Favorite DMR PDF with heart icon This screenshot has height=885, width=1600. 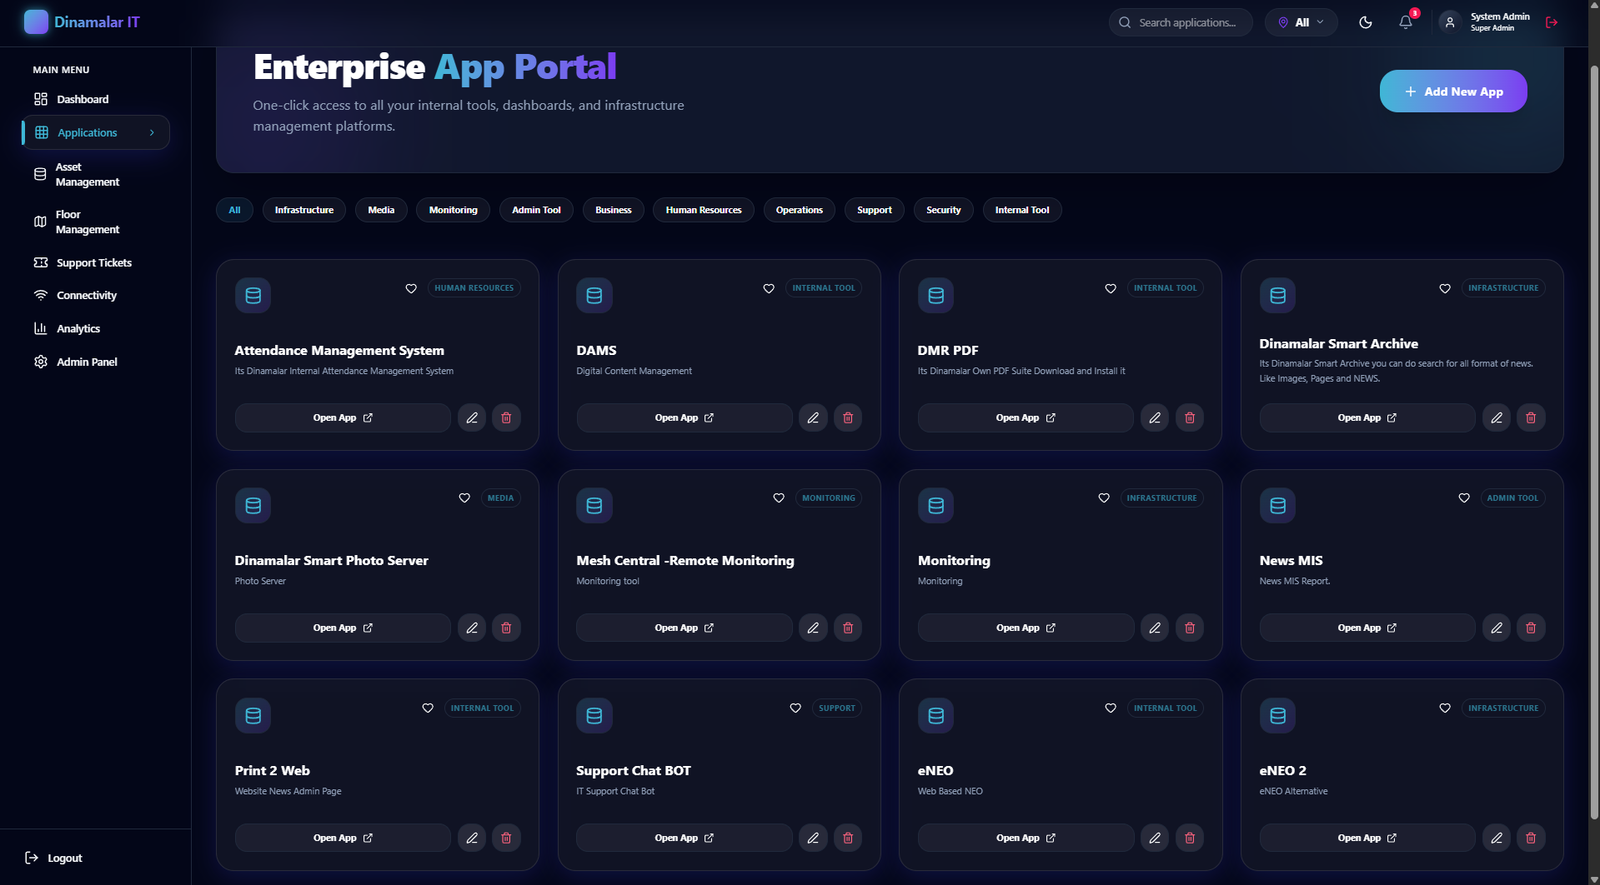click(x=1110, y=288)
